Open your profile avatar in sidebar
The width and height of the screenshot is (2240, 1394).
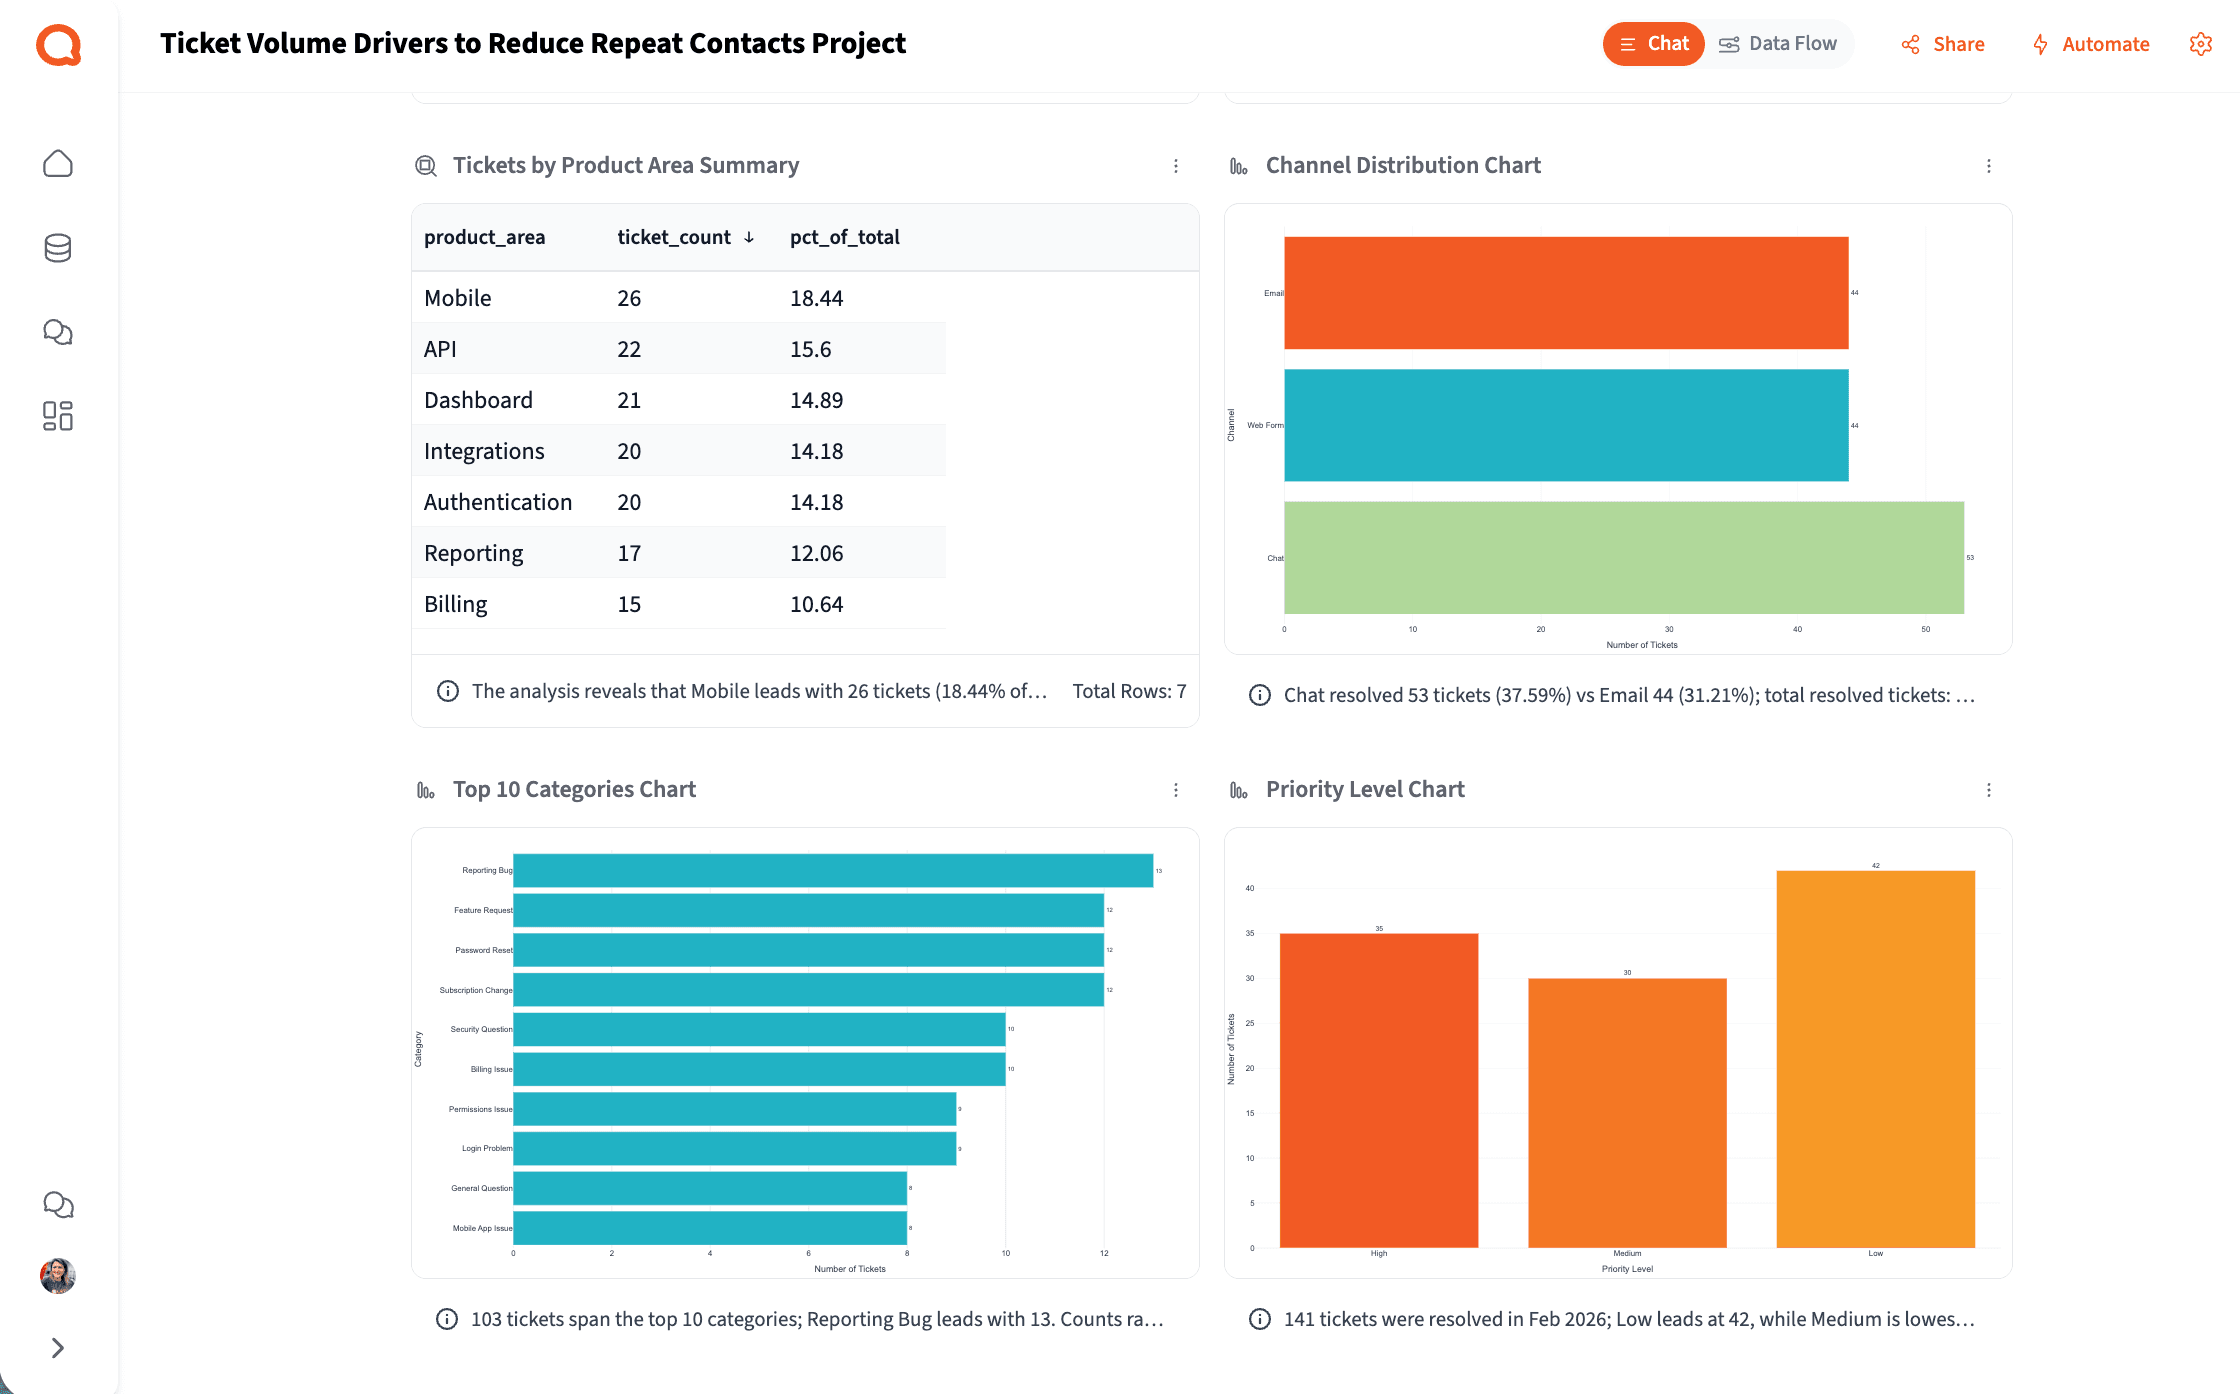(x=58, y=1276)
